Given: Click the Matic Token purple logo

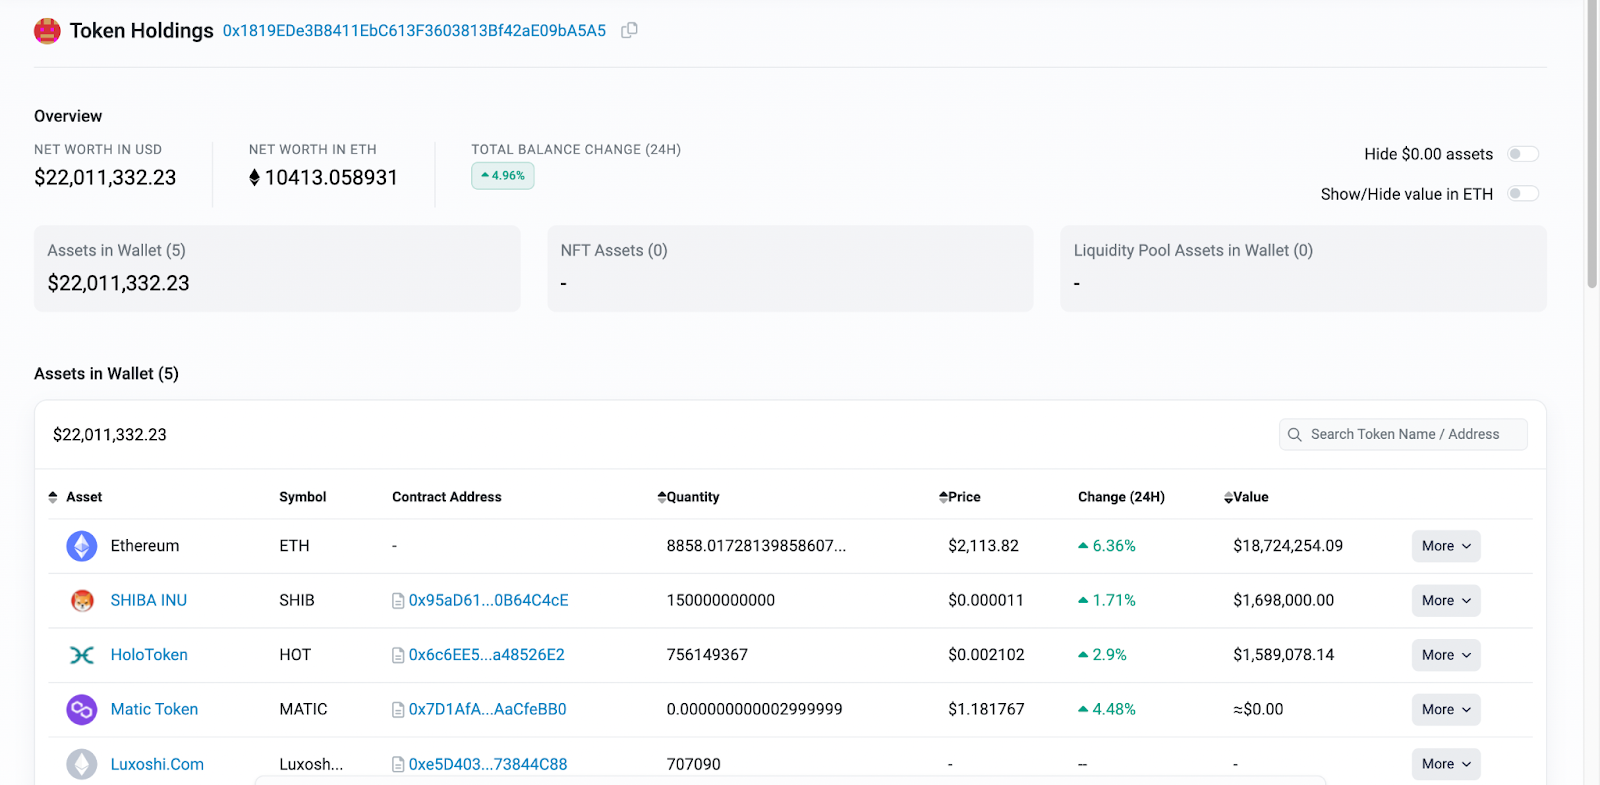Looking at the screenshot, I should (82, 709).
